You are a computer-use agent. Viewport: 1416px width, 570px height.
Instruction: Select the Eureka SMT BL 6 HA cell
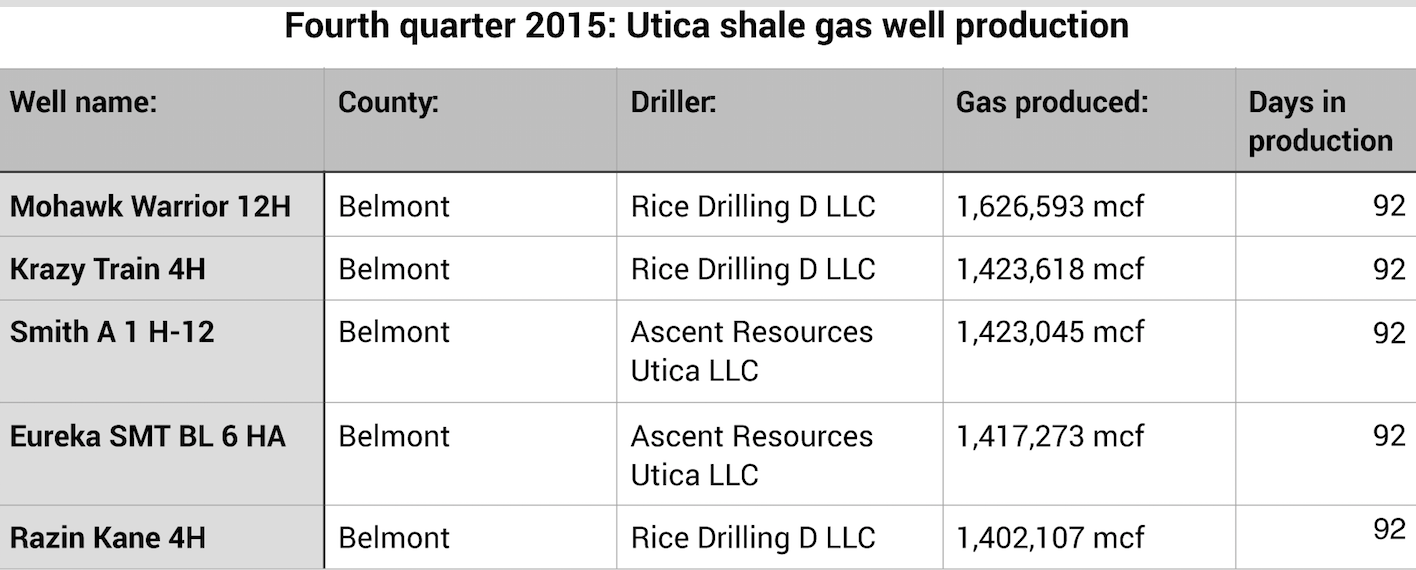coord(148,436)
